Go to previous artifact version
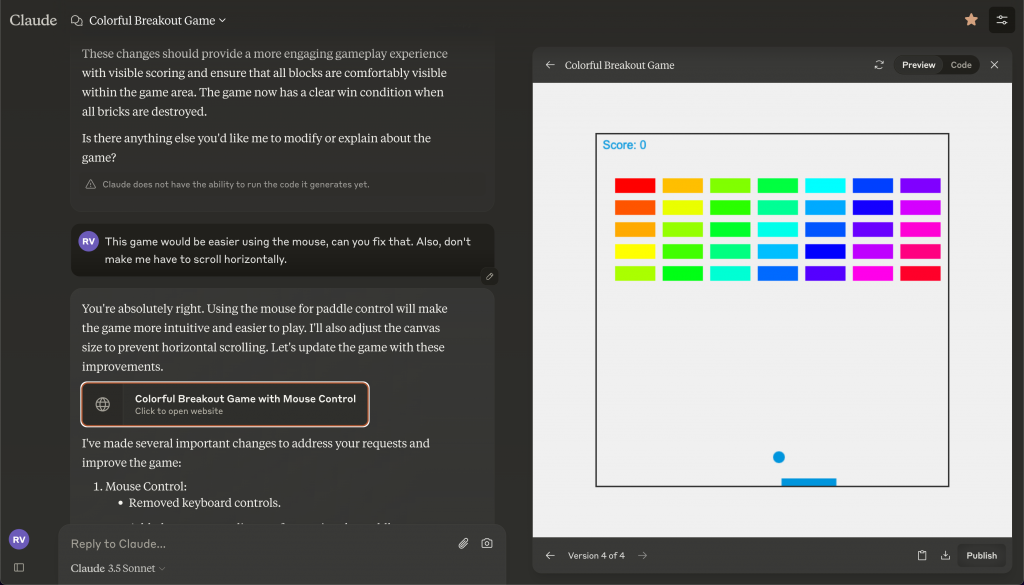This screenshot has height=585, width=1024. tap(550, 556)
